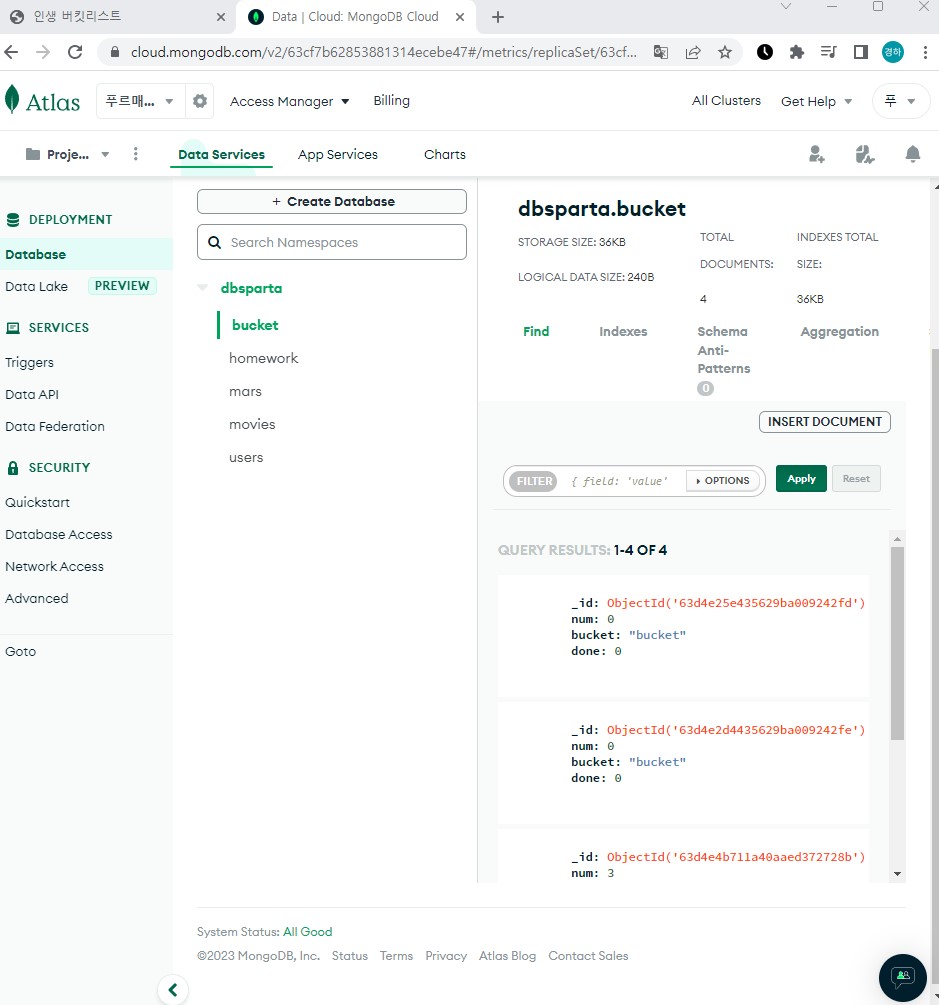Click the query results scrollbar
The width and height of the screenshot is (939, 1005).
tap(897, 643)
